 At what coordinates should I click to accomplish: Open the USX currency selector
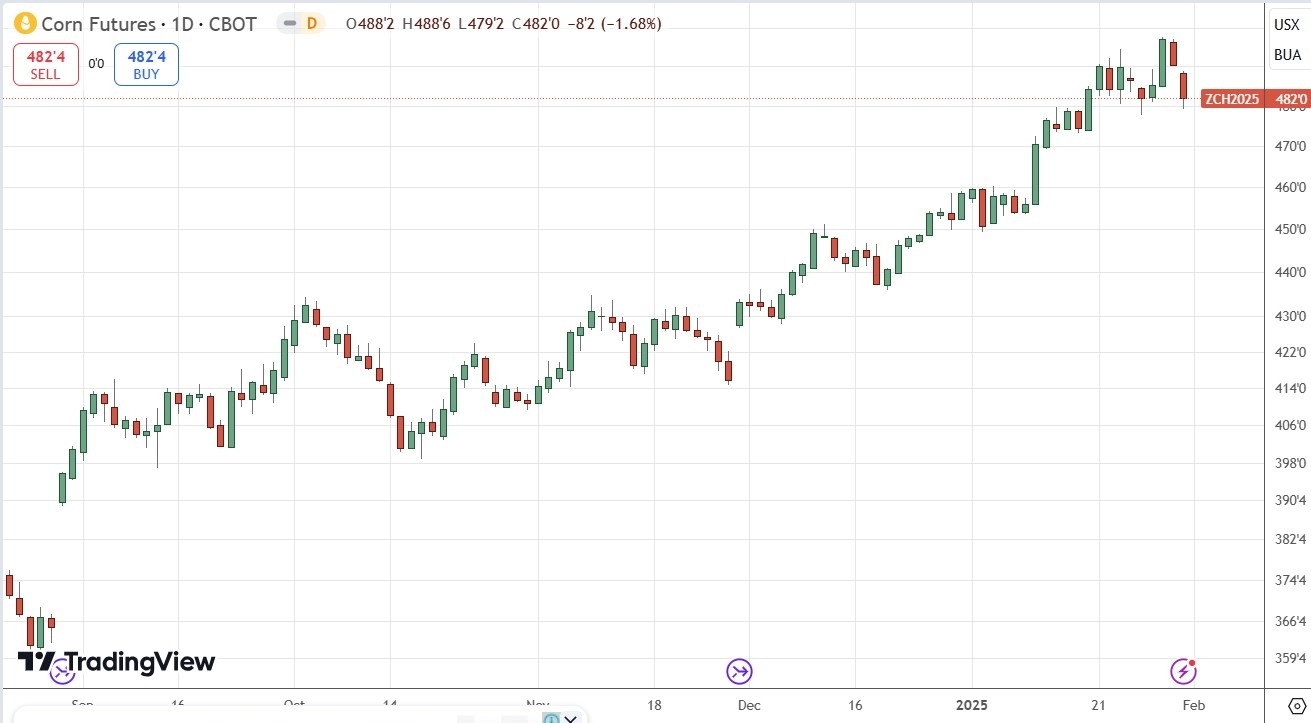pyautogui.click(x=1286, y=25)
